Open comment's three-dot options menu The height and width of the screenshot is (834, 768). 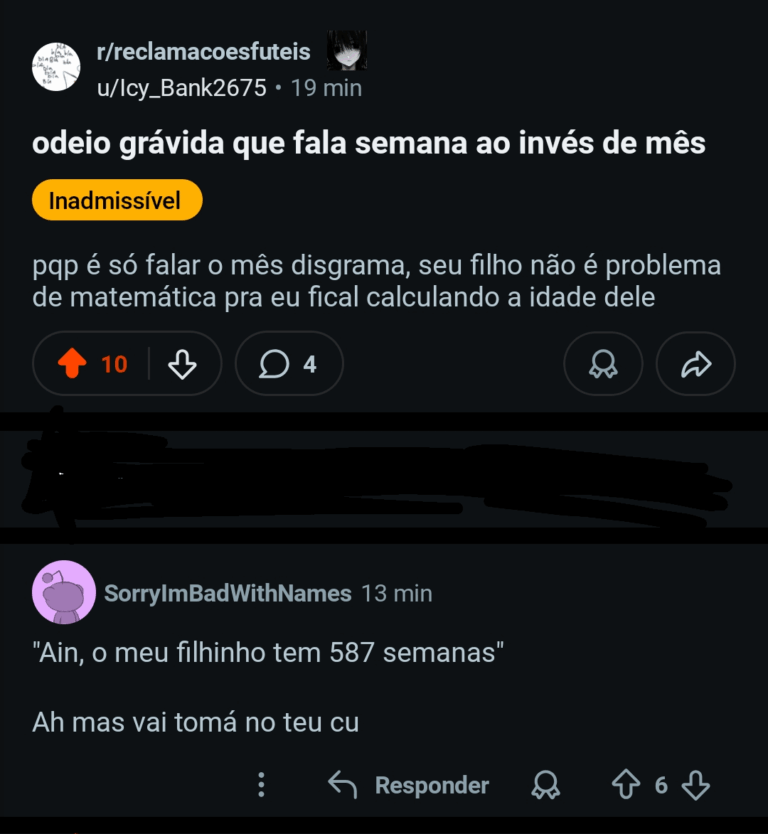261,785
